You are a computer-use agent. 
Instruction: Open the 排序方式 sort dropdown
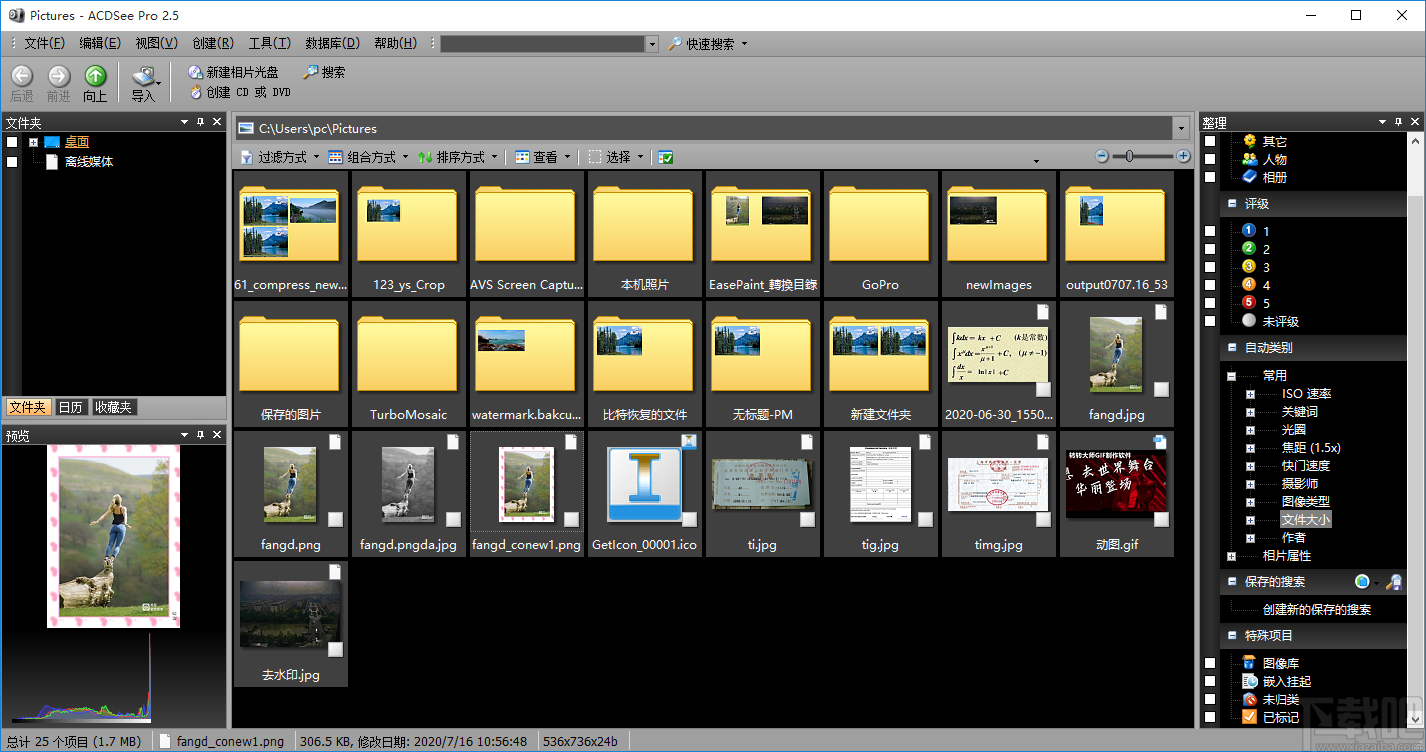pyautogui.click(x=457, y=157)
